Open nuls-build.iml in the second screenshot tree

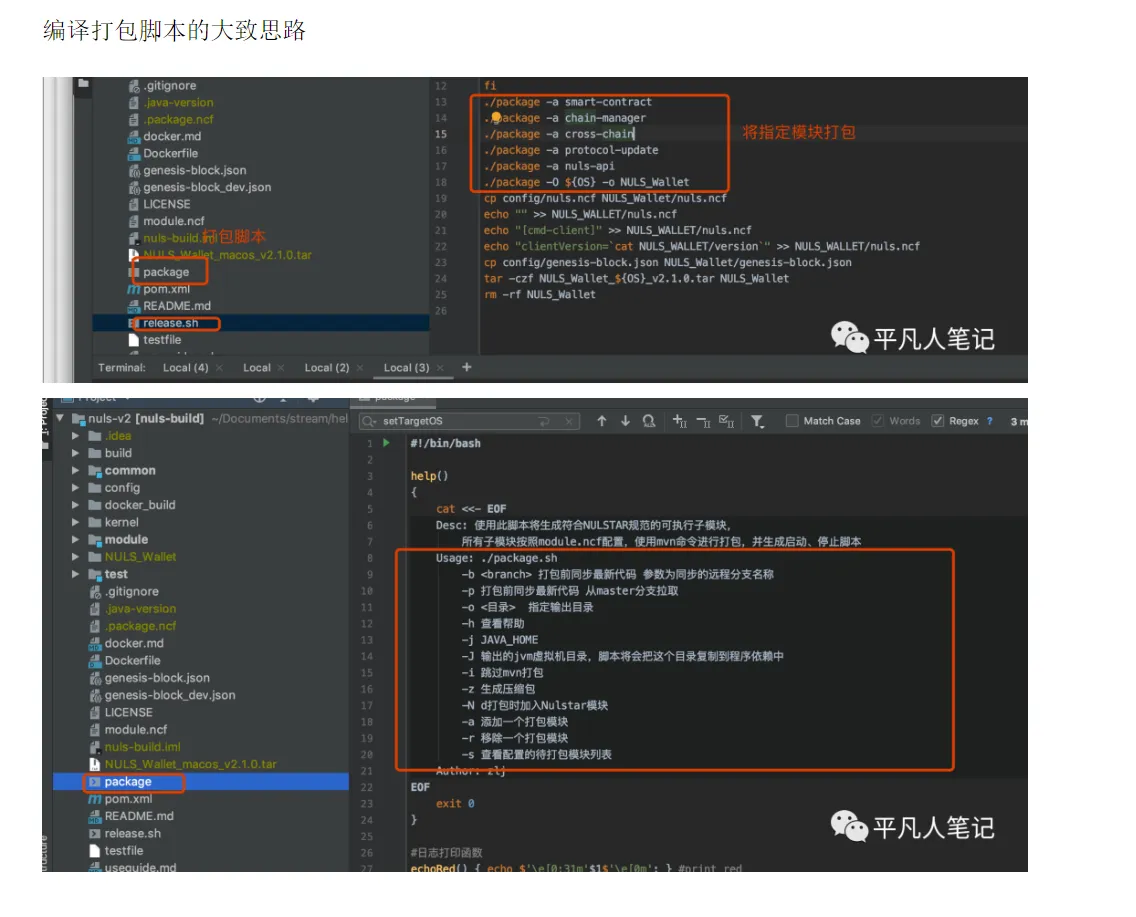pos(143,747)
